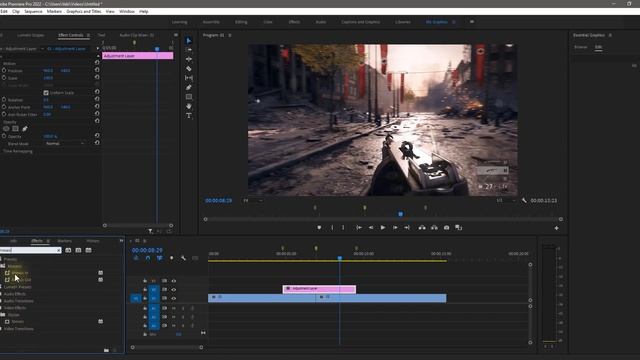Toggle Scale animation stopwatch
The width and height of the screenshot is (640, 360).
click(x=4, y=78)
